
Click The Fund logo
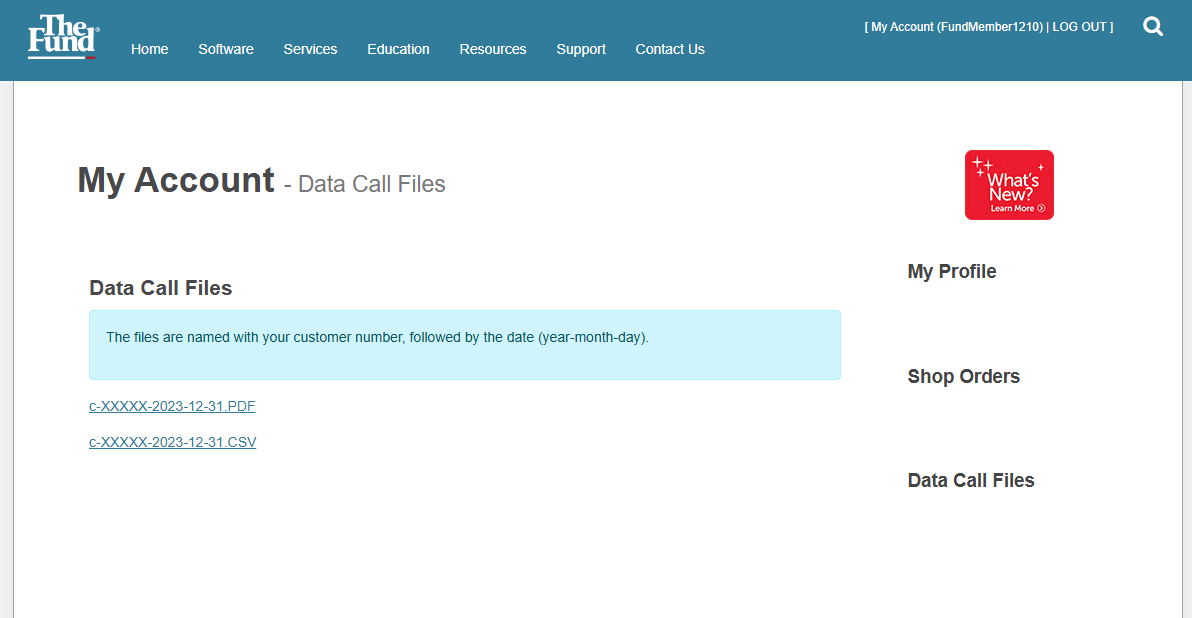(63, 36)
